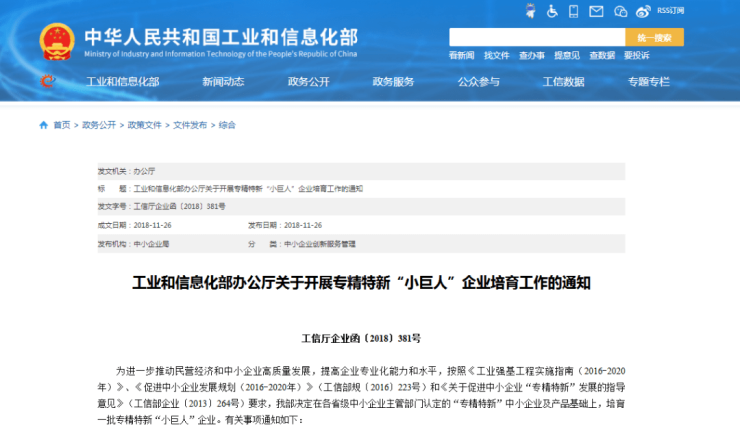Open the envelope mail icon
The image size is (740, 447).
click(x=597, y=11)
